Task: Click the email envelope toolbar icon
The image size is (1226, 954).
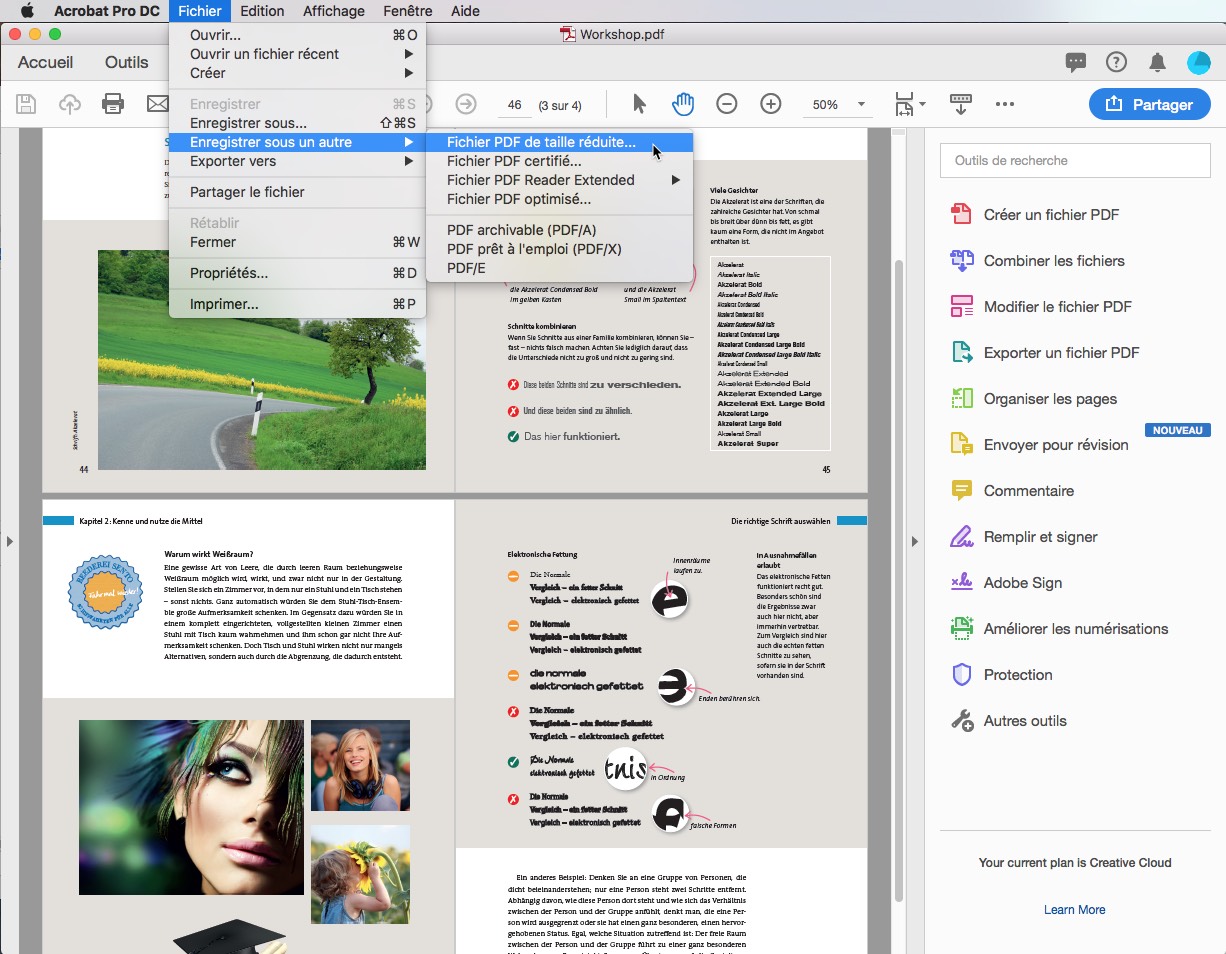Action: [x=157, y=104]
